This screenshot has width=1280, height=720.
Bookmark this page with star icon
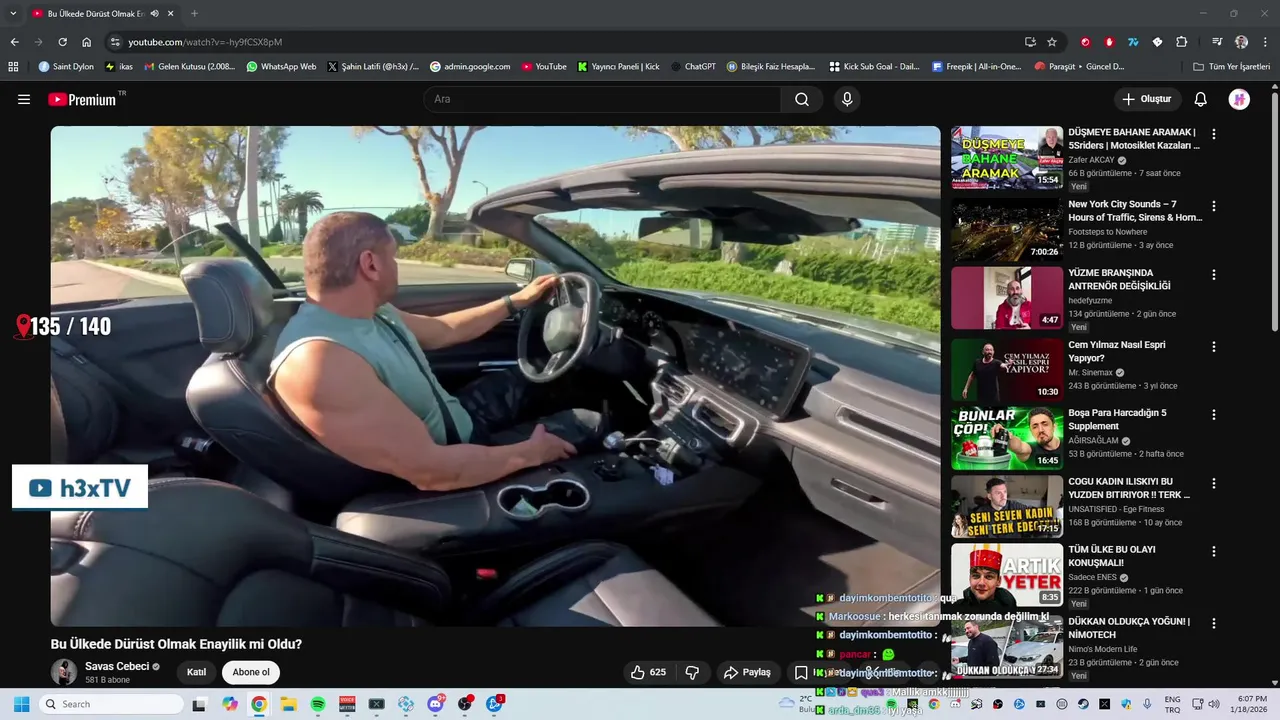1052,42
